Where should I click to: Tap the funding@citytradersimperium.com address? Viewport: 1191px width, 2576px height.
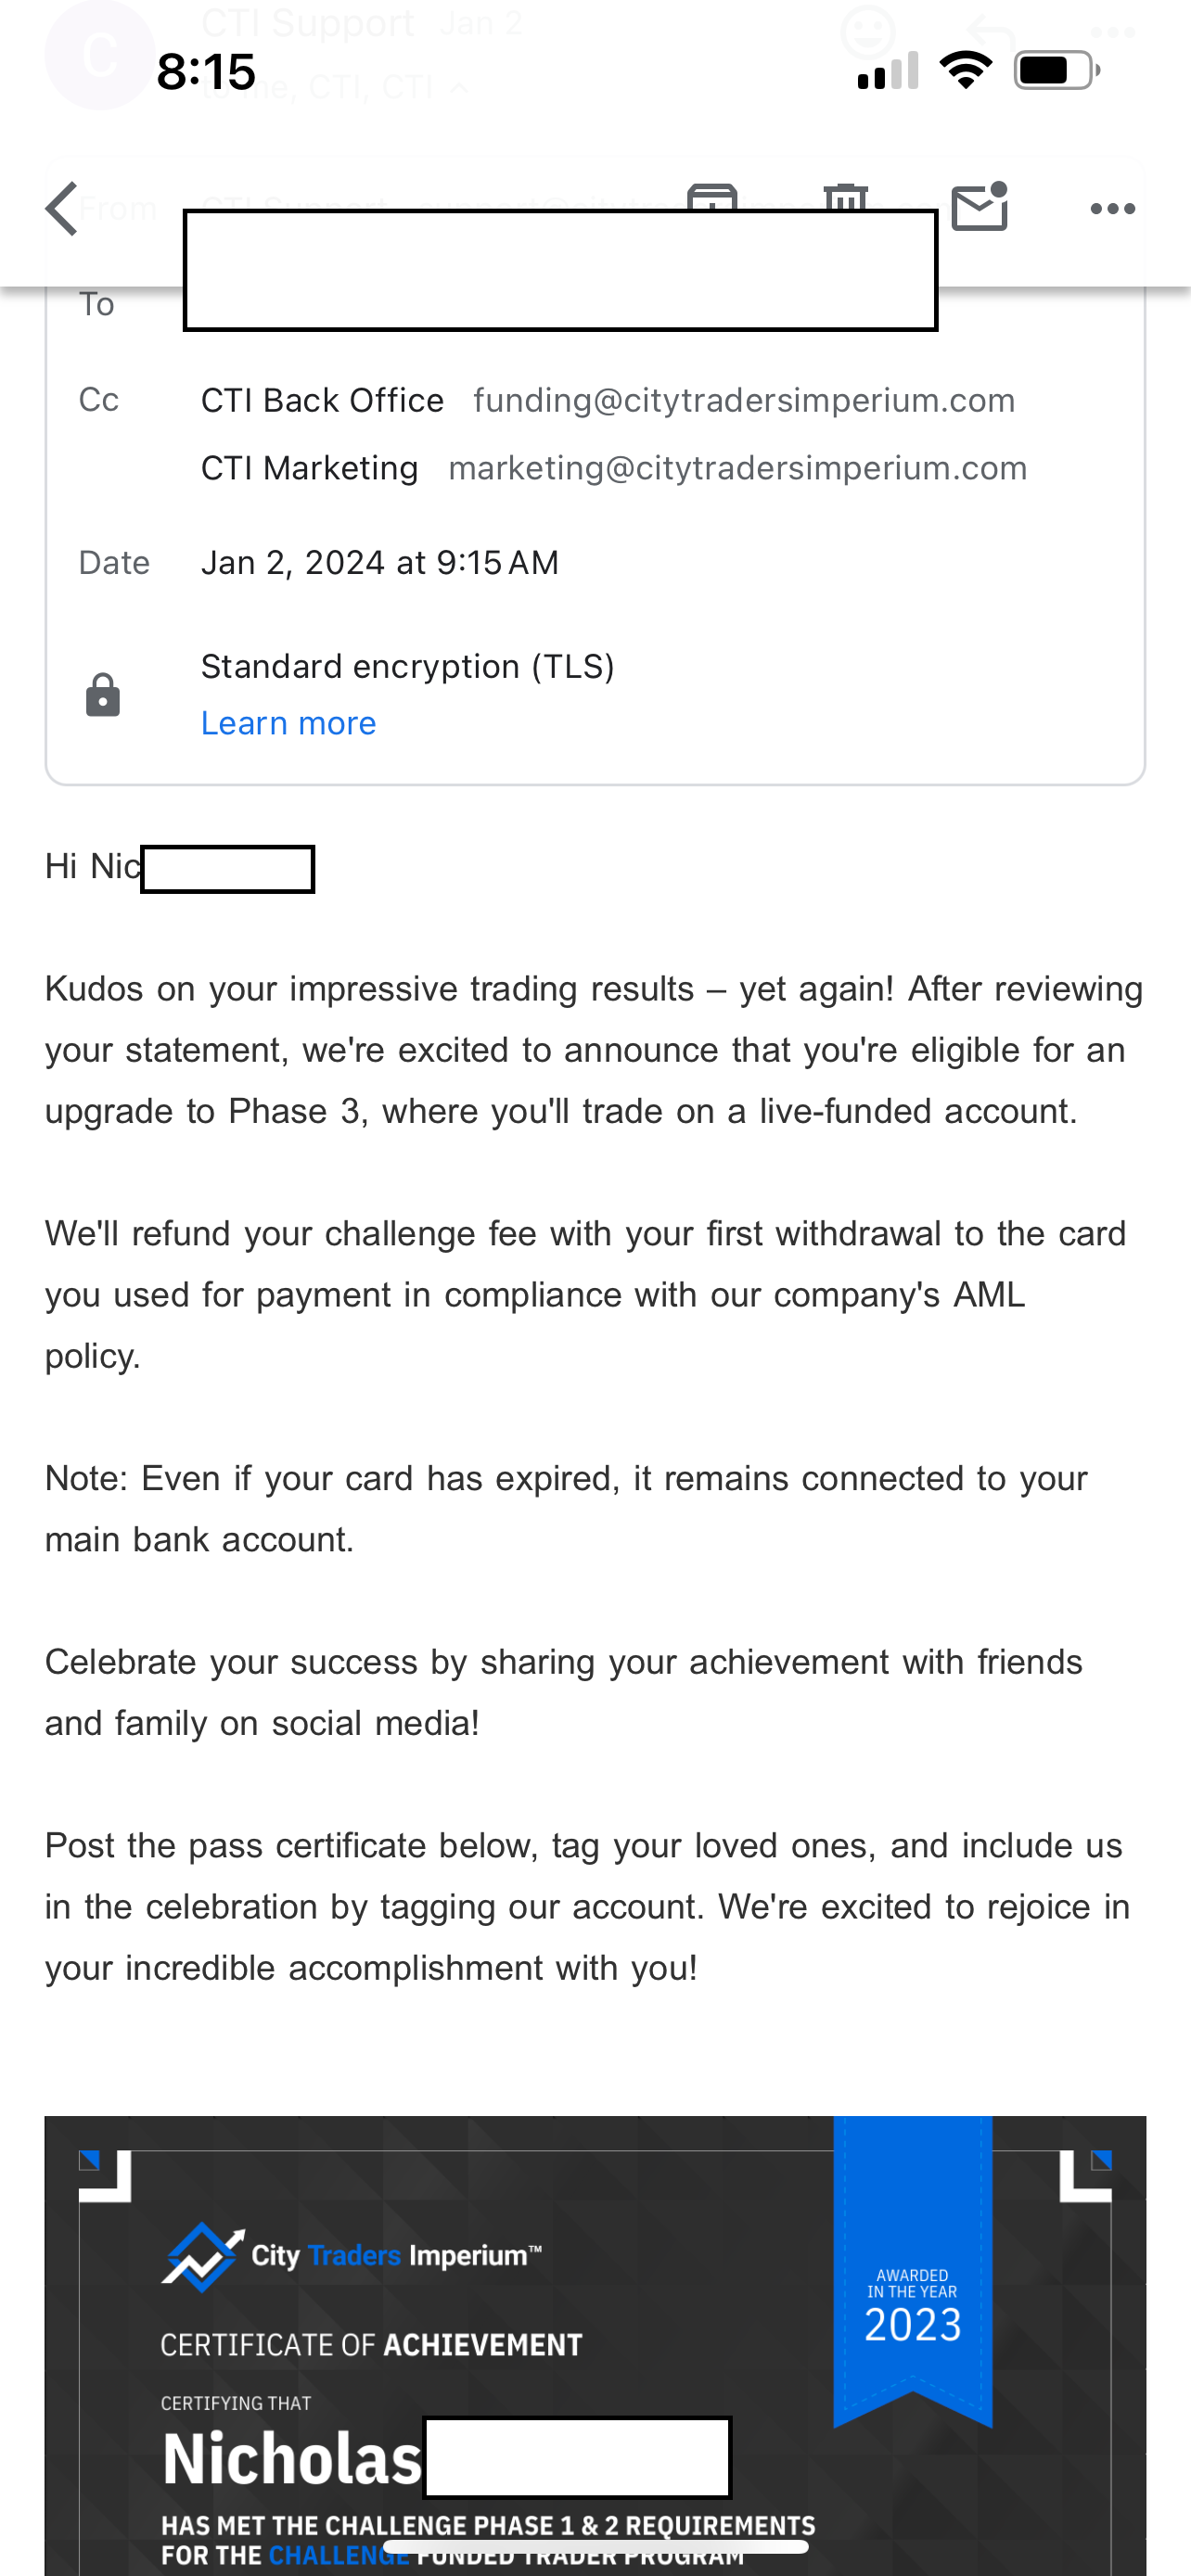pos(744,400)
